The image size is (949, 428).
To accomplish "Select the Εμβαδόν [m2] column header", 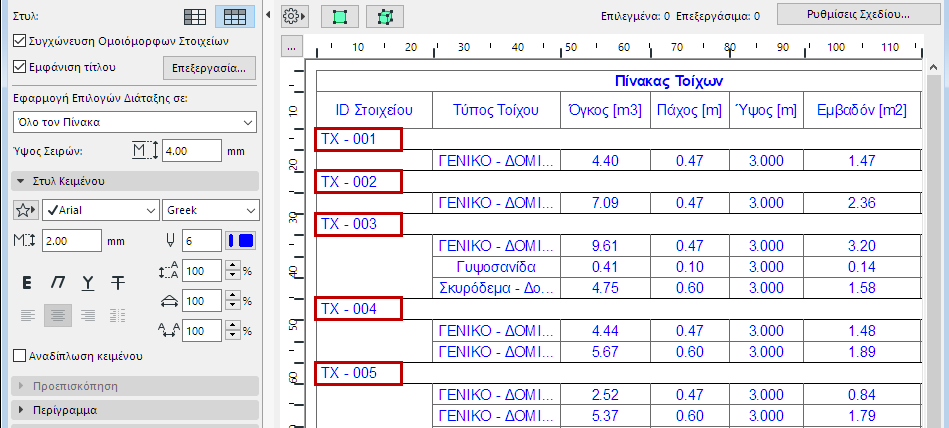I will point(862,110).
